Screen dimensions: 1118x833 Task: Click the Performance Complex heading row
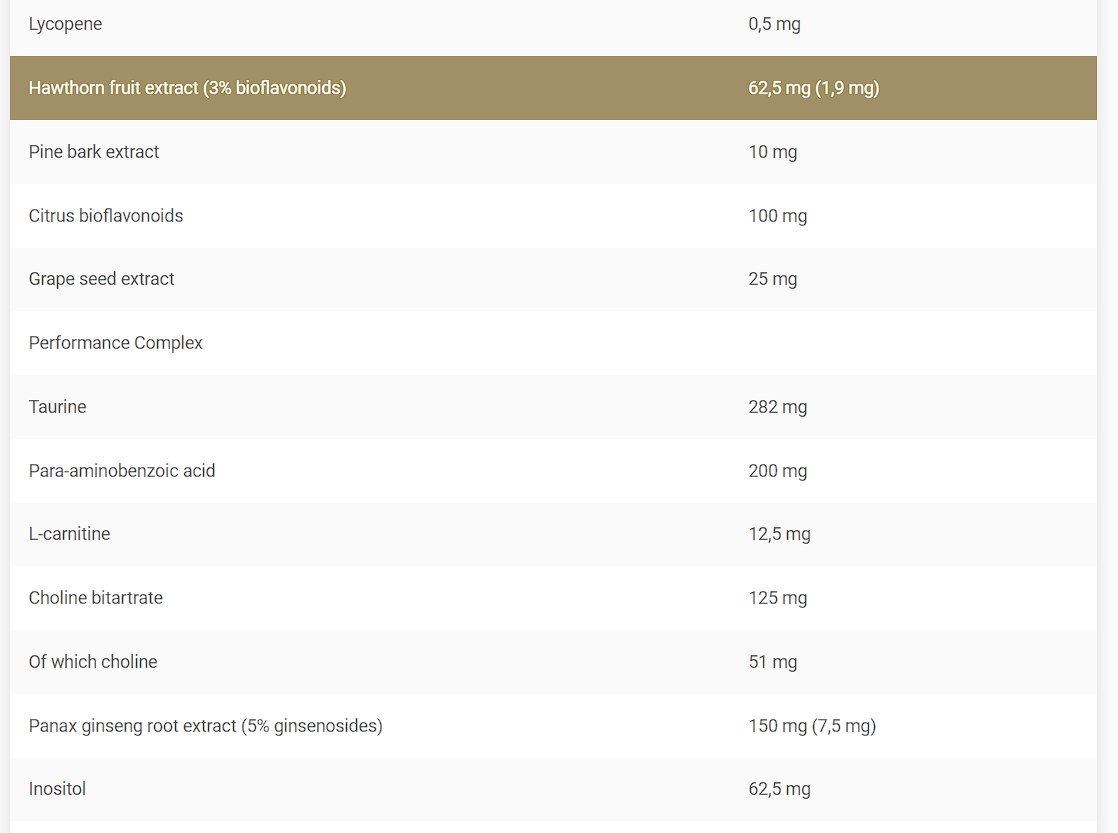pos(116,343)
